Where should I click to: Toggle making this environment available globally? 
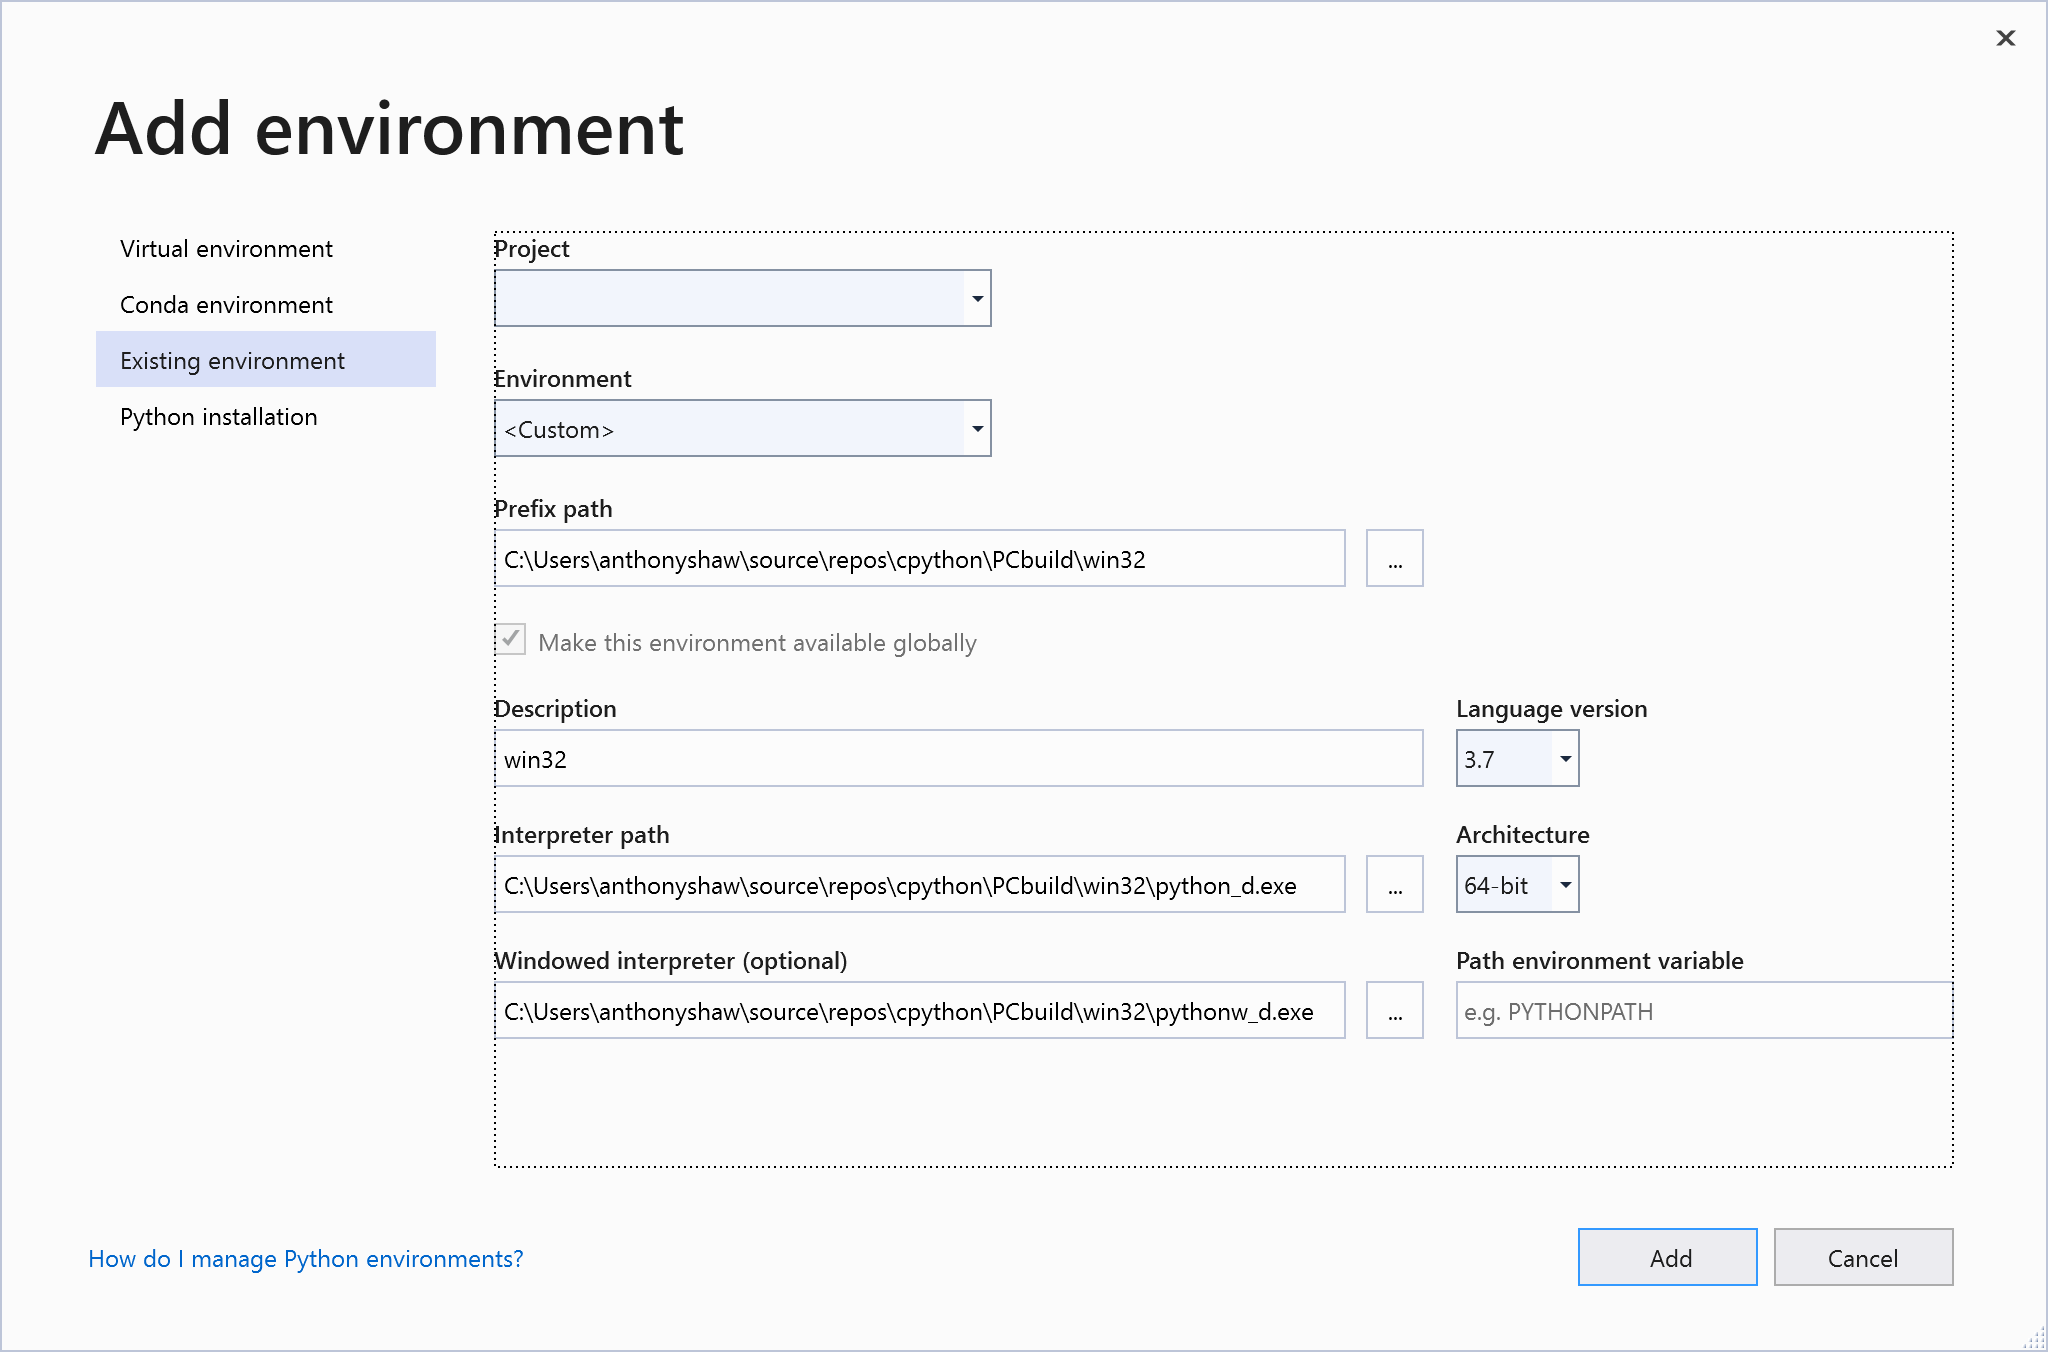[x=510, y=640]
